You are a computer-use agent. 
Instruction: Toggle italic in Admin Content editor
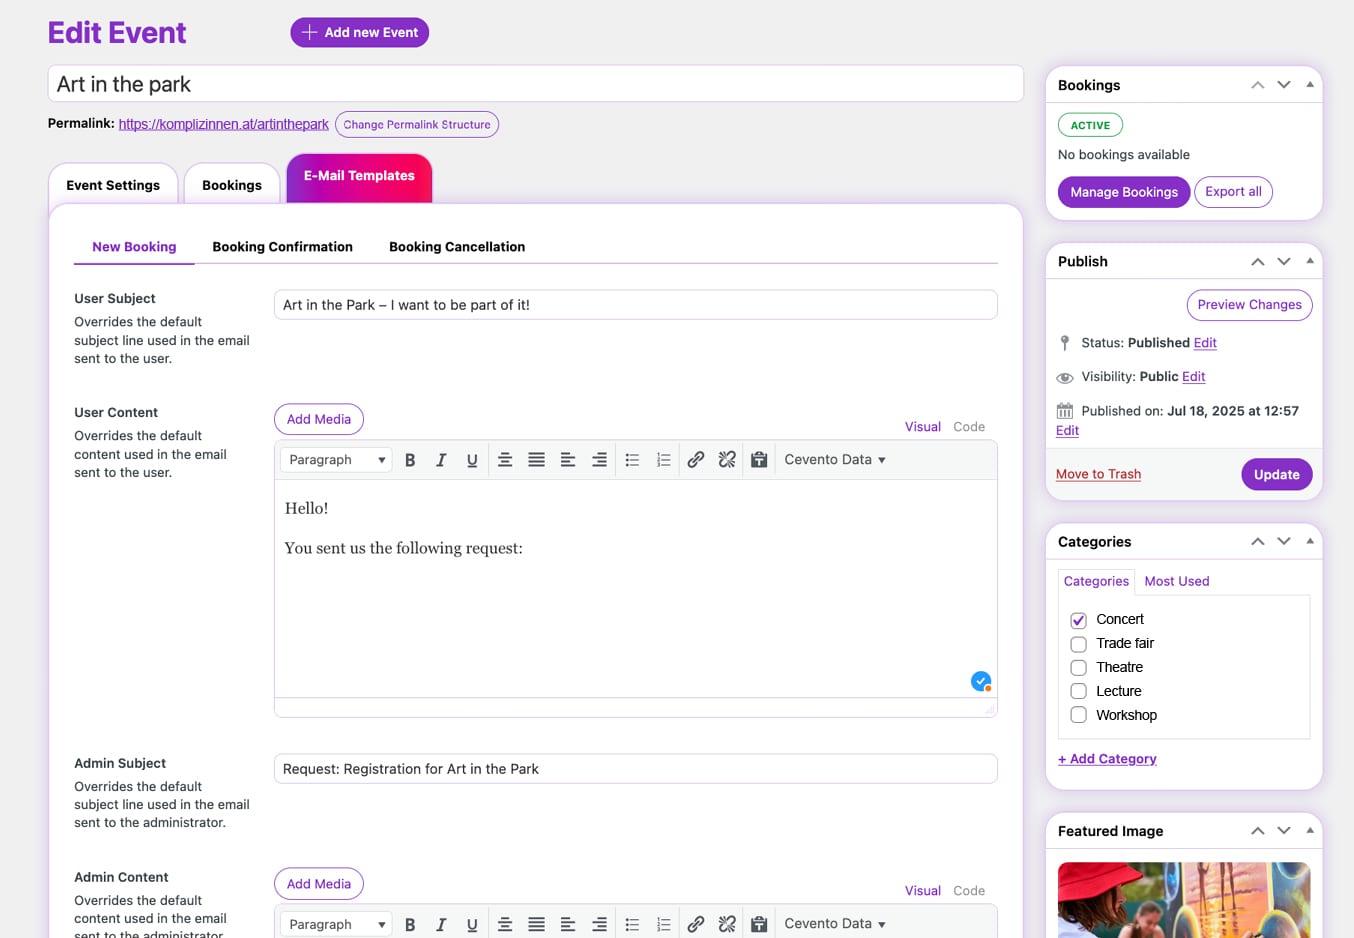pos(441,924)
